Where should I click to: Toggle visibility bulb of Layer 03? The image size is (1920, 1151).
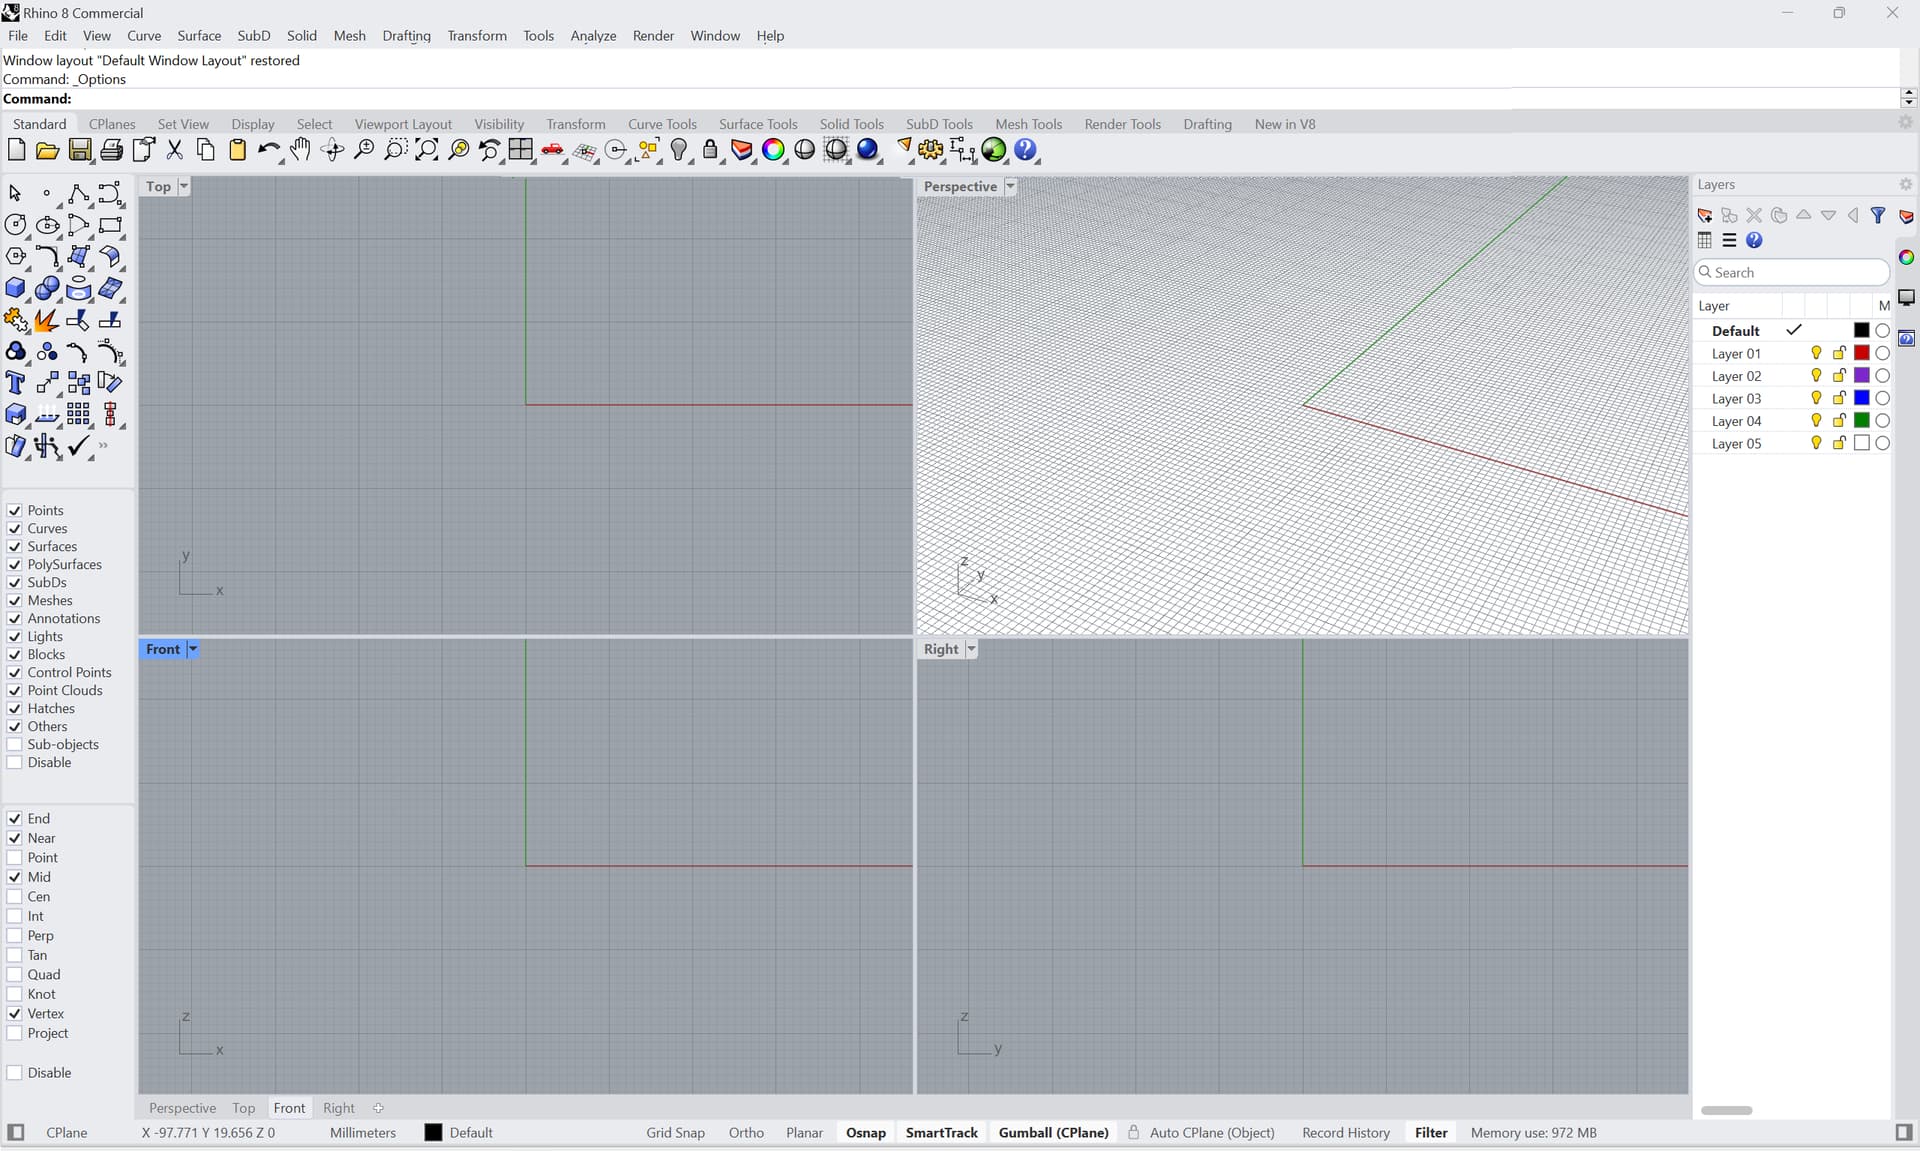1815,398
